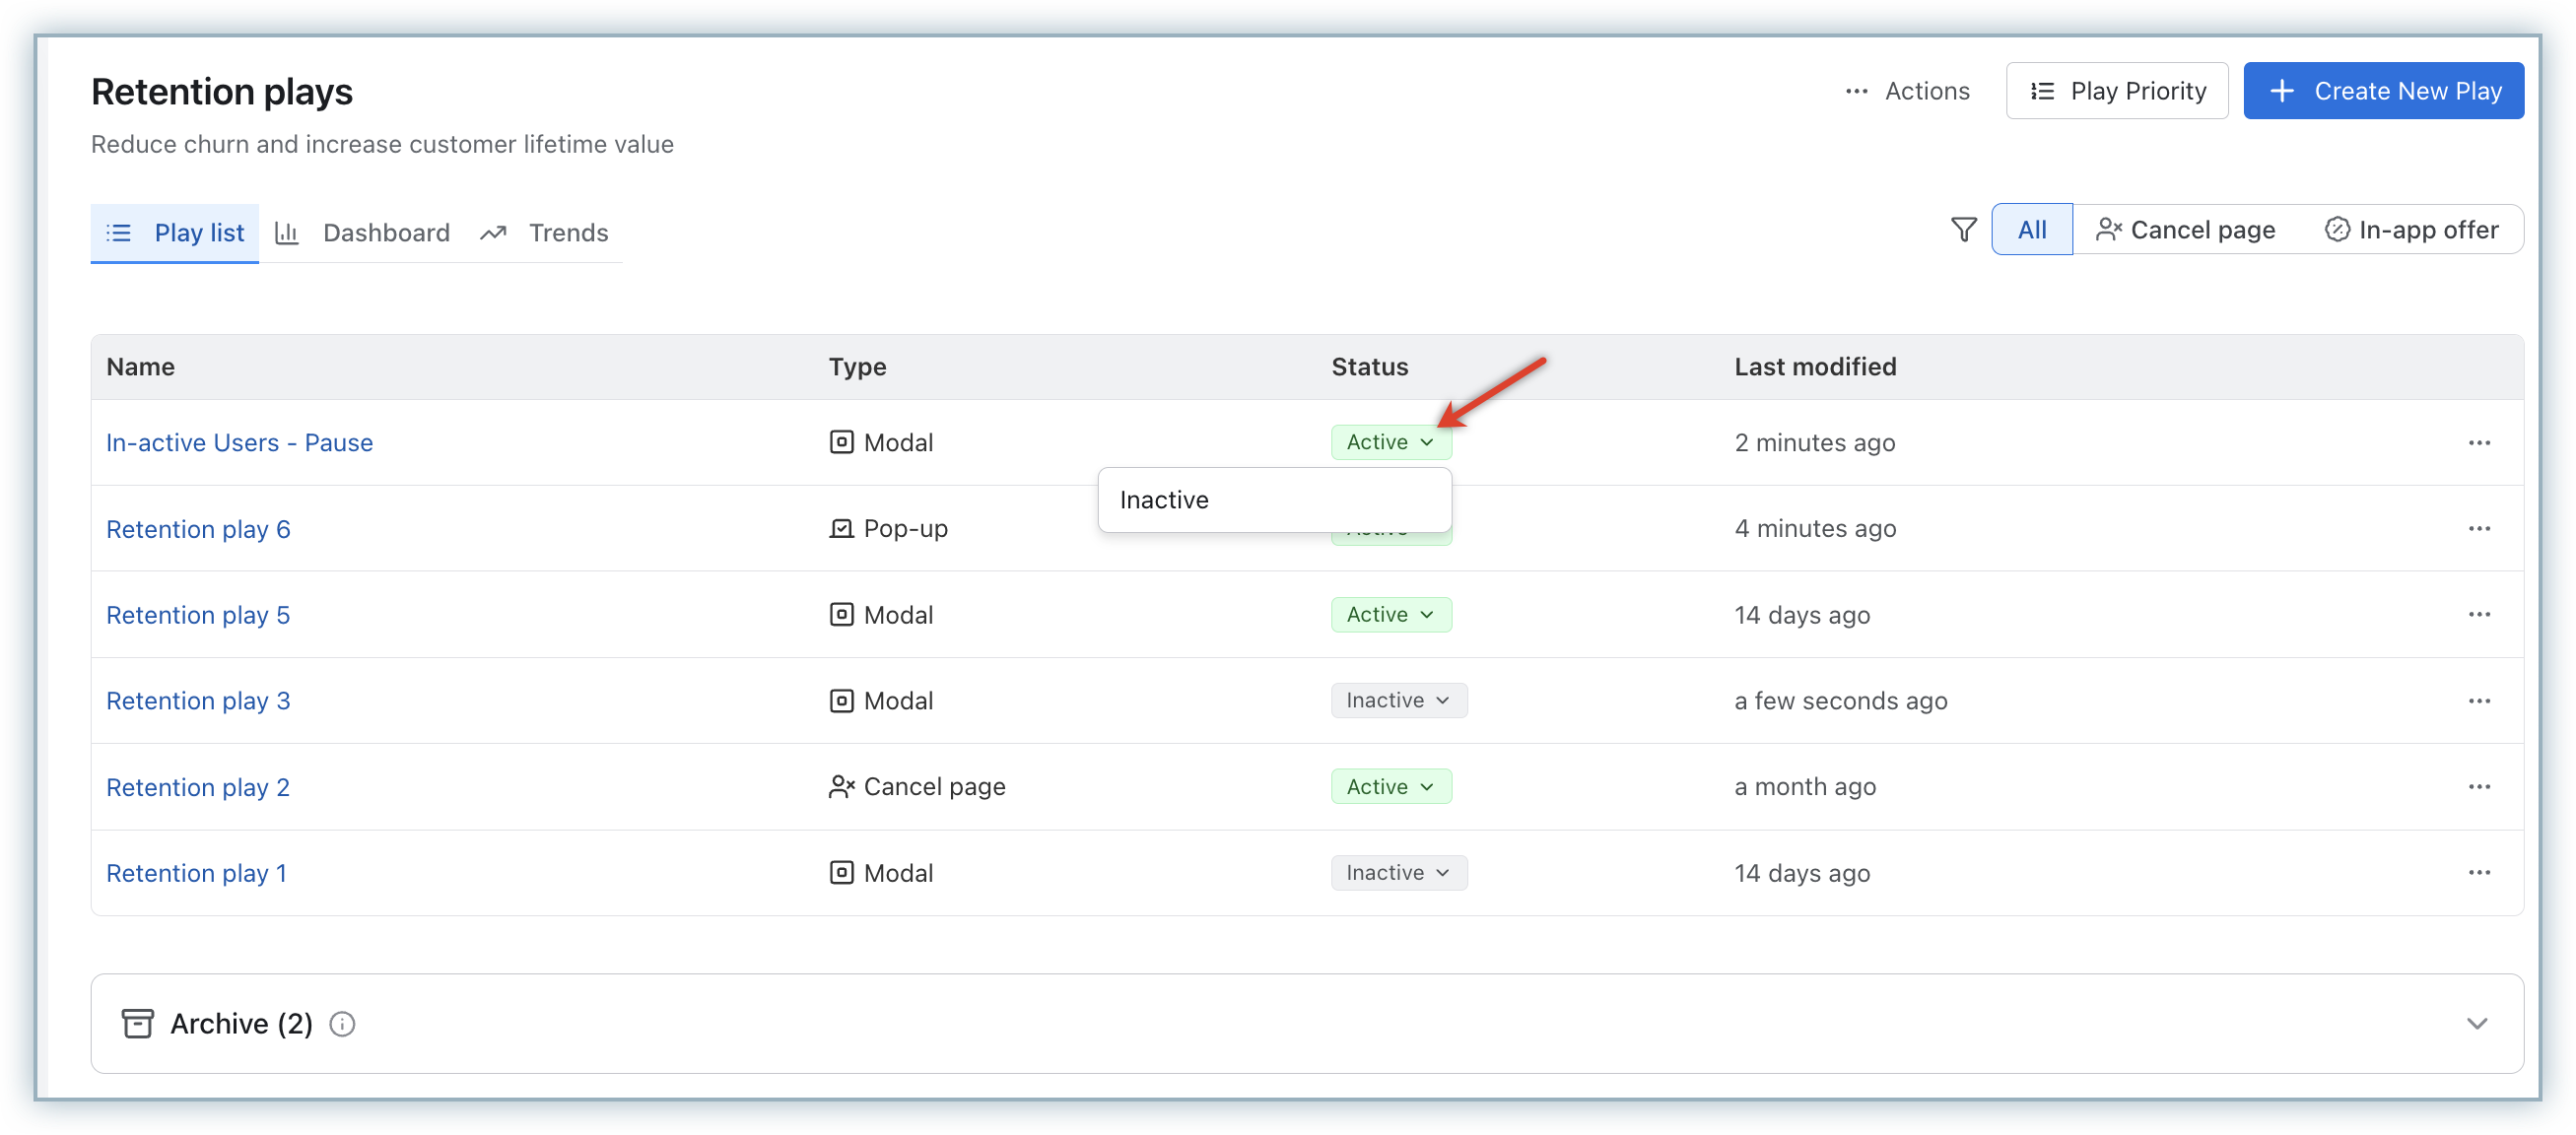
Task: Open row options for Retention play 3
Action: [x=2478, y=701]
